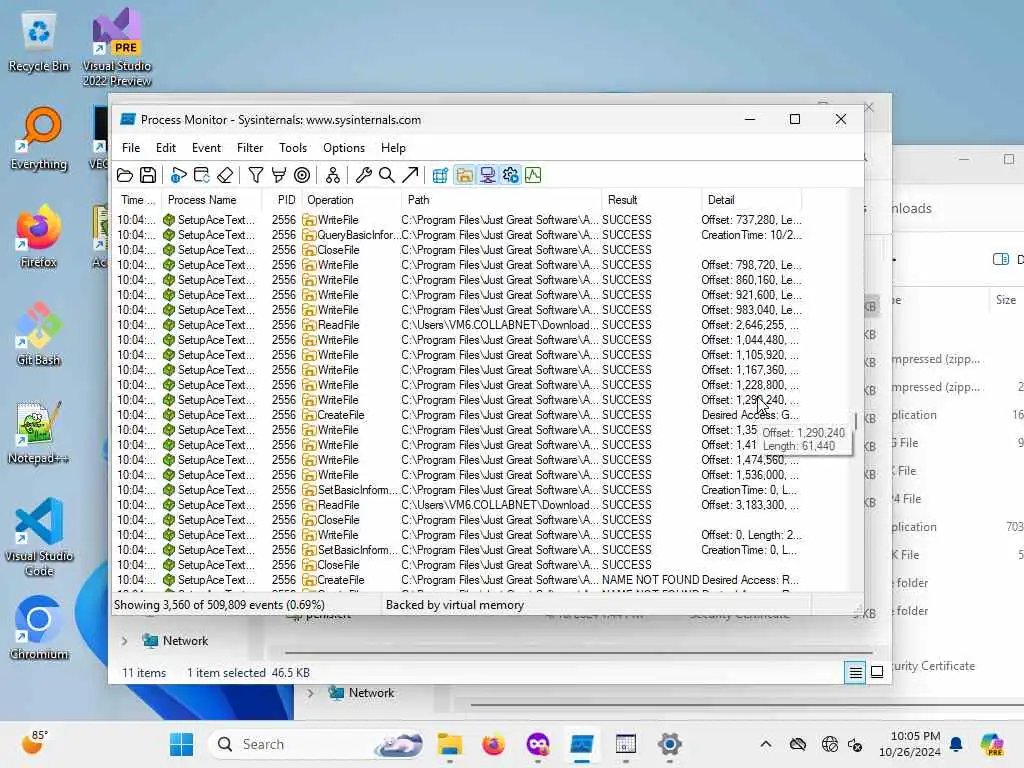Toggle event capture with the Capture icon
This screenshot has height=768, width=1024.
pos(178,175)
